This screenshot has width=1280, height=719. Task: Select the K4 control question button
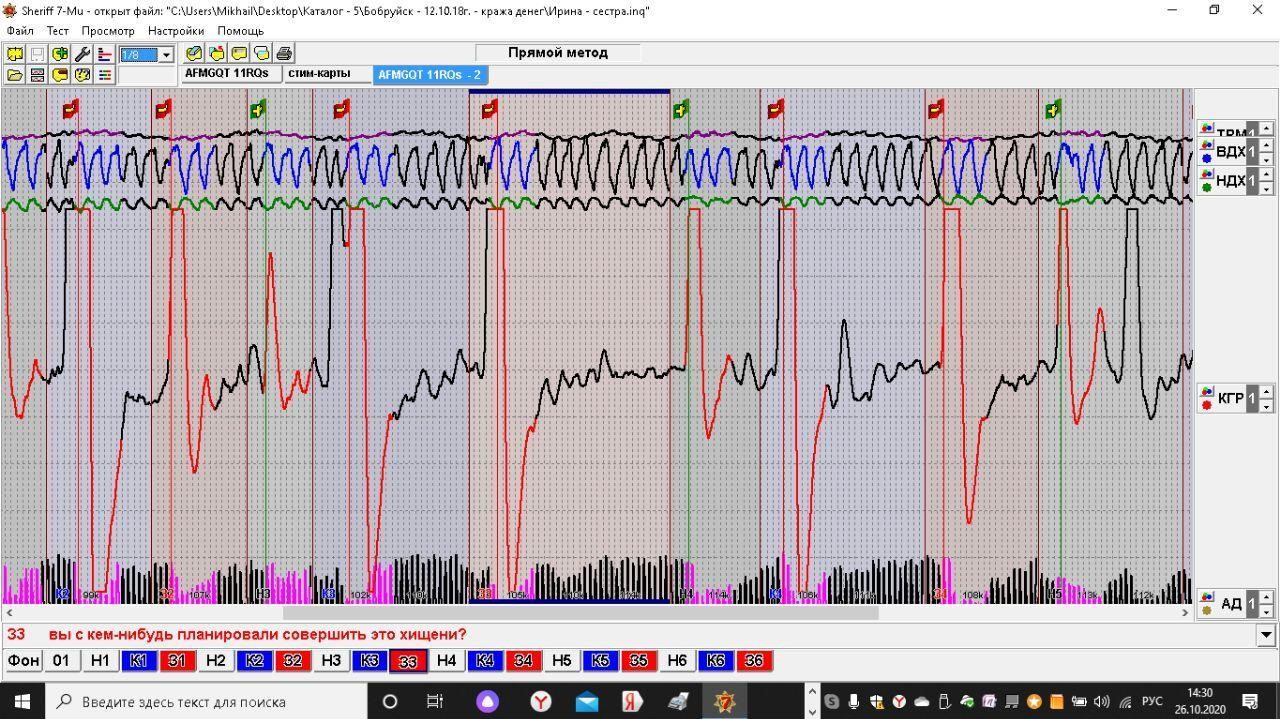pyautogui.click(x=485, y=661)
